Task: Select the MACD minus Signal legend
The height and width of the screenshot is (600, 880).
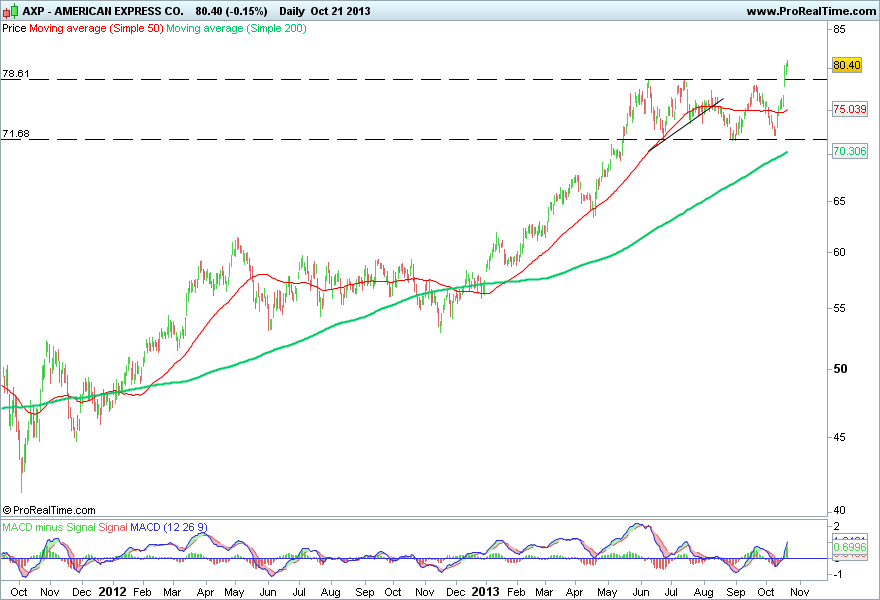Action: pyautogui.click(x=49, y=527)
